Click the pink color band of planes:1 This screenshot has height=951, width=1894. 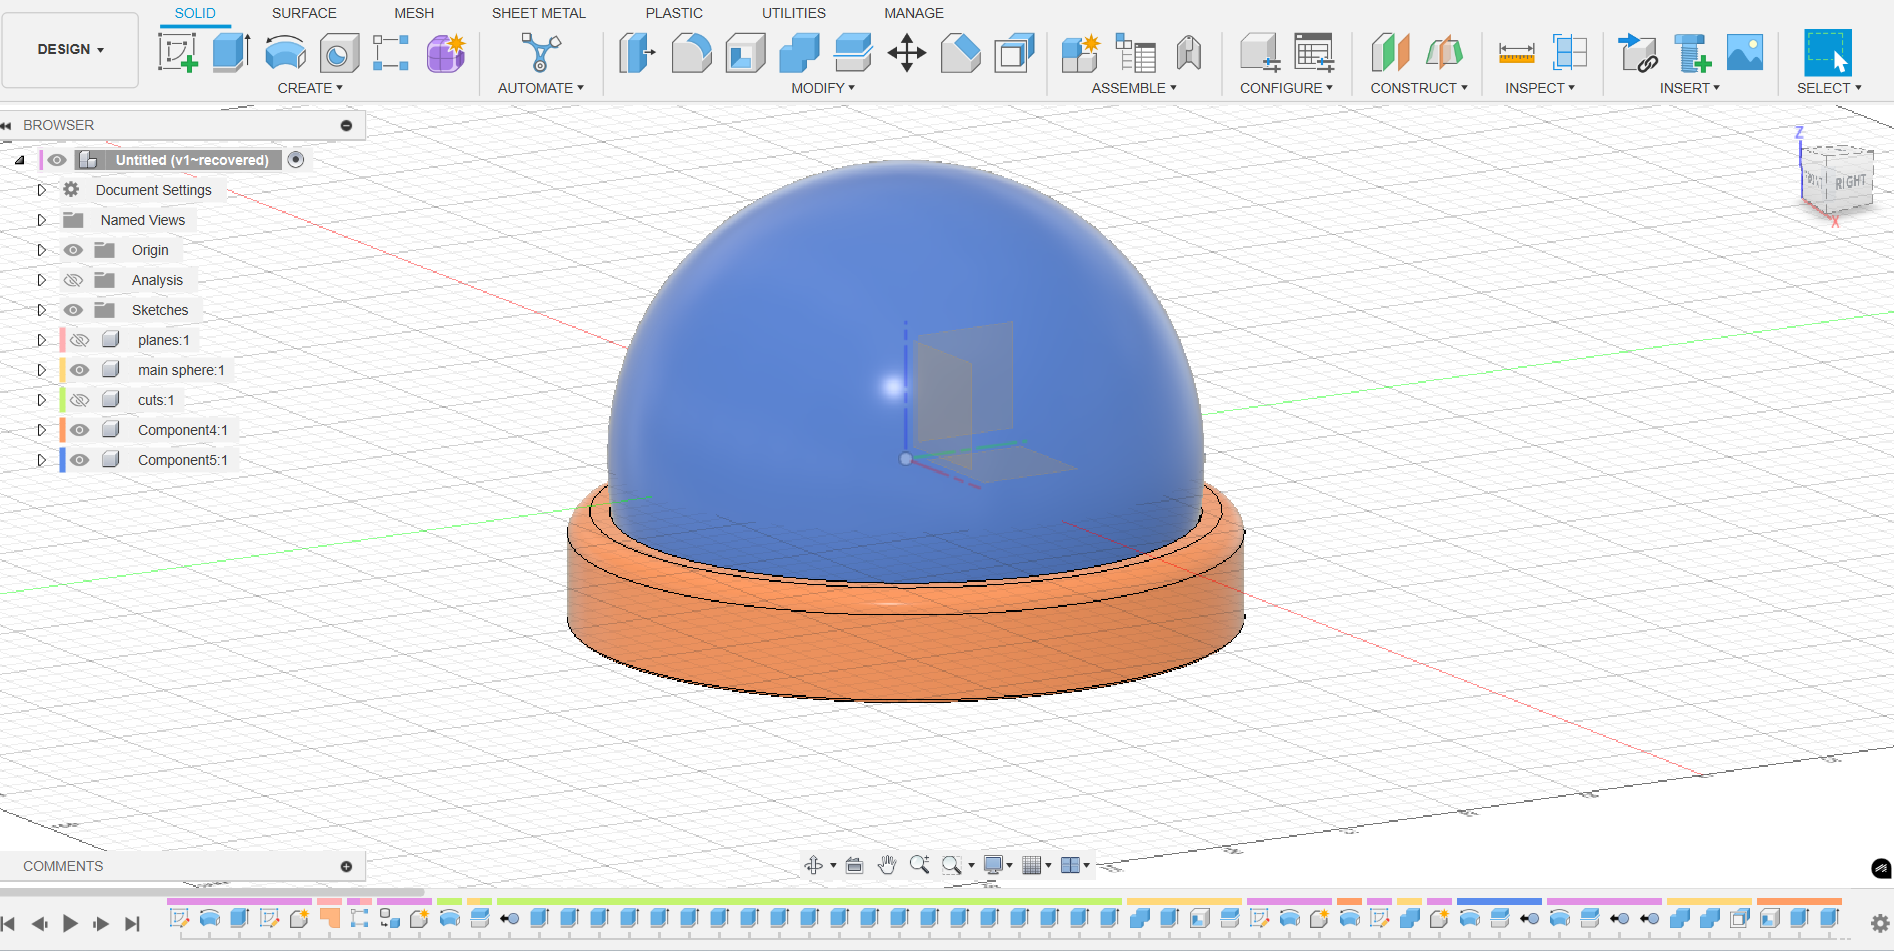[62, 340]
